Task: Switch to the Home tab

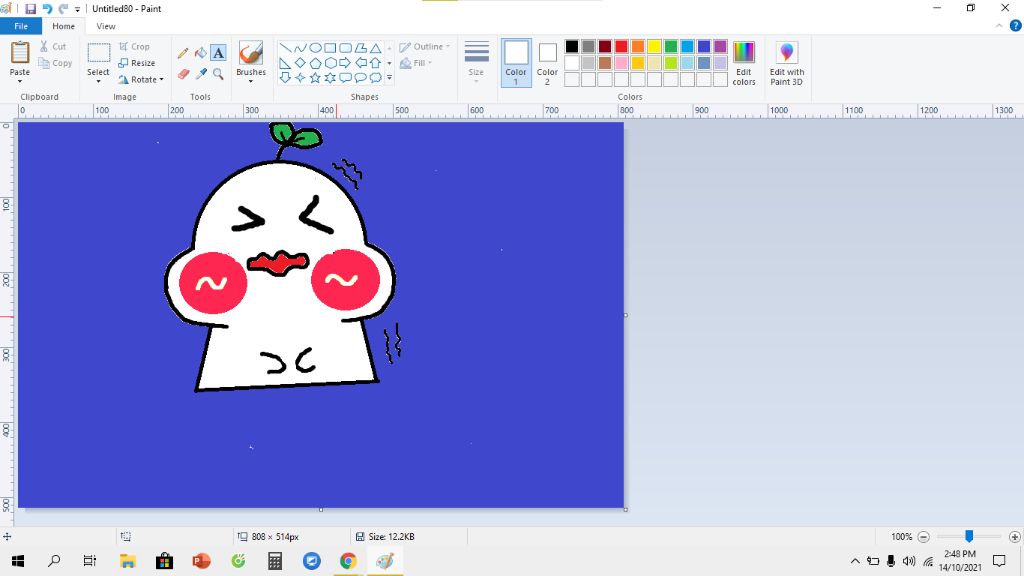Action: (x=63, y=26)
